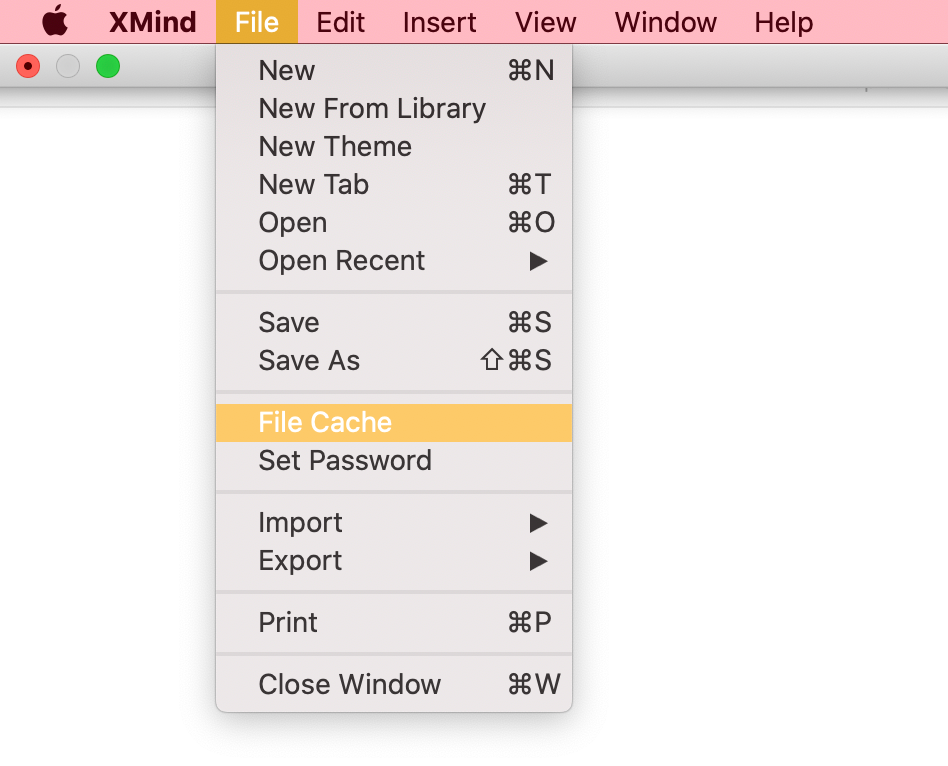Choose New from the File menu
Viewport: 948px width, 766px height.
tap(394, 70)
